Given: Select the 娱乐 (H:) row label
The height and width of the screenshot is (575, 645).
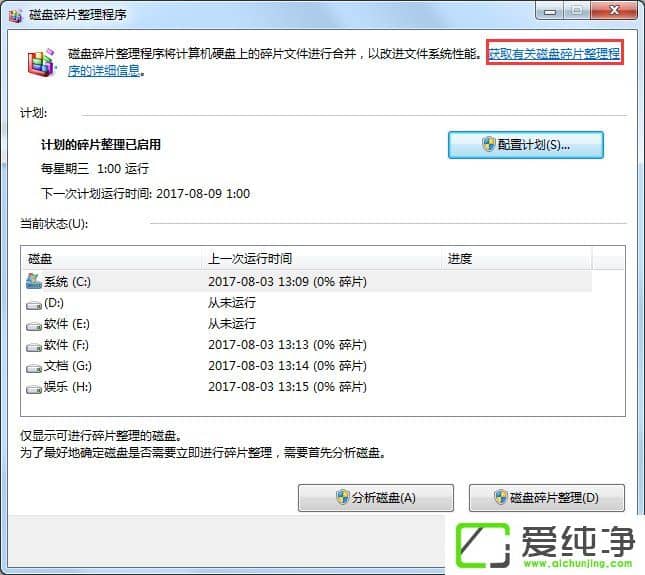Looking at the screenshot, I should 67,387.
